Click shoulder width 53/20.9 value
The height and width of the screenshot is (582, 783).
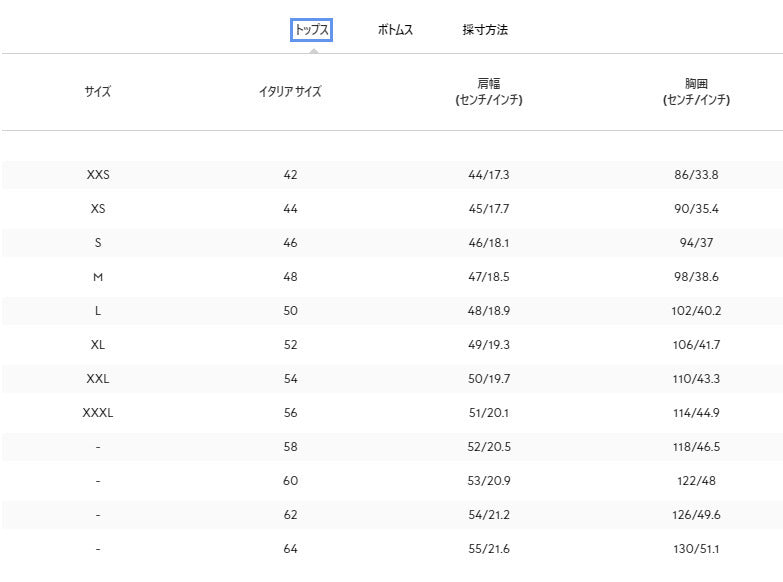pos(489,481)
